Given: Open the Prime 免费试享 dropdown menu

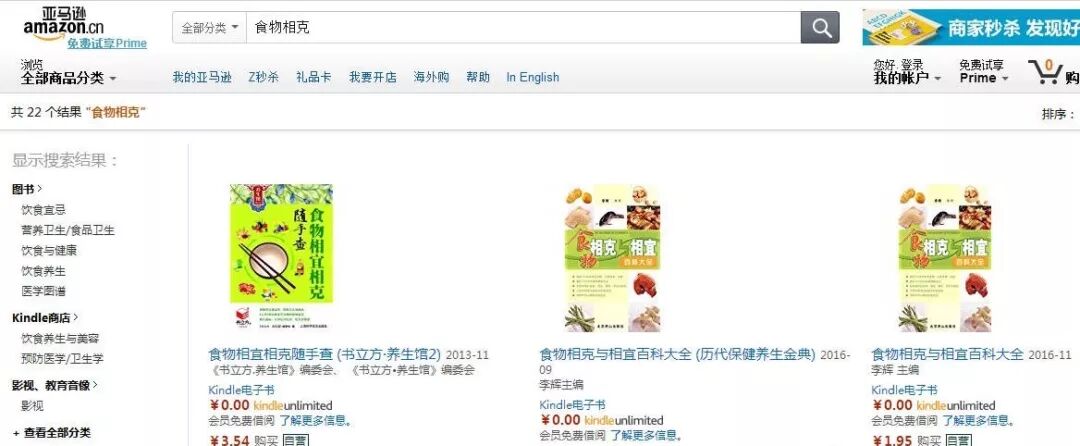Looking at the screenshot, I should (x=984, y=72).
